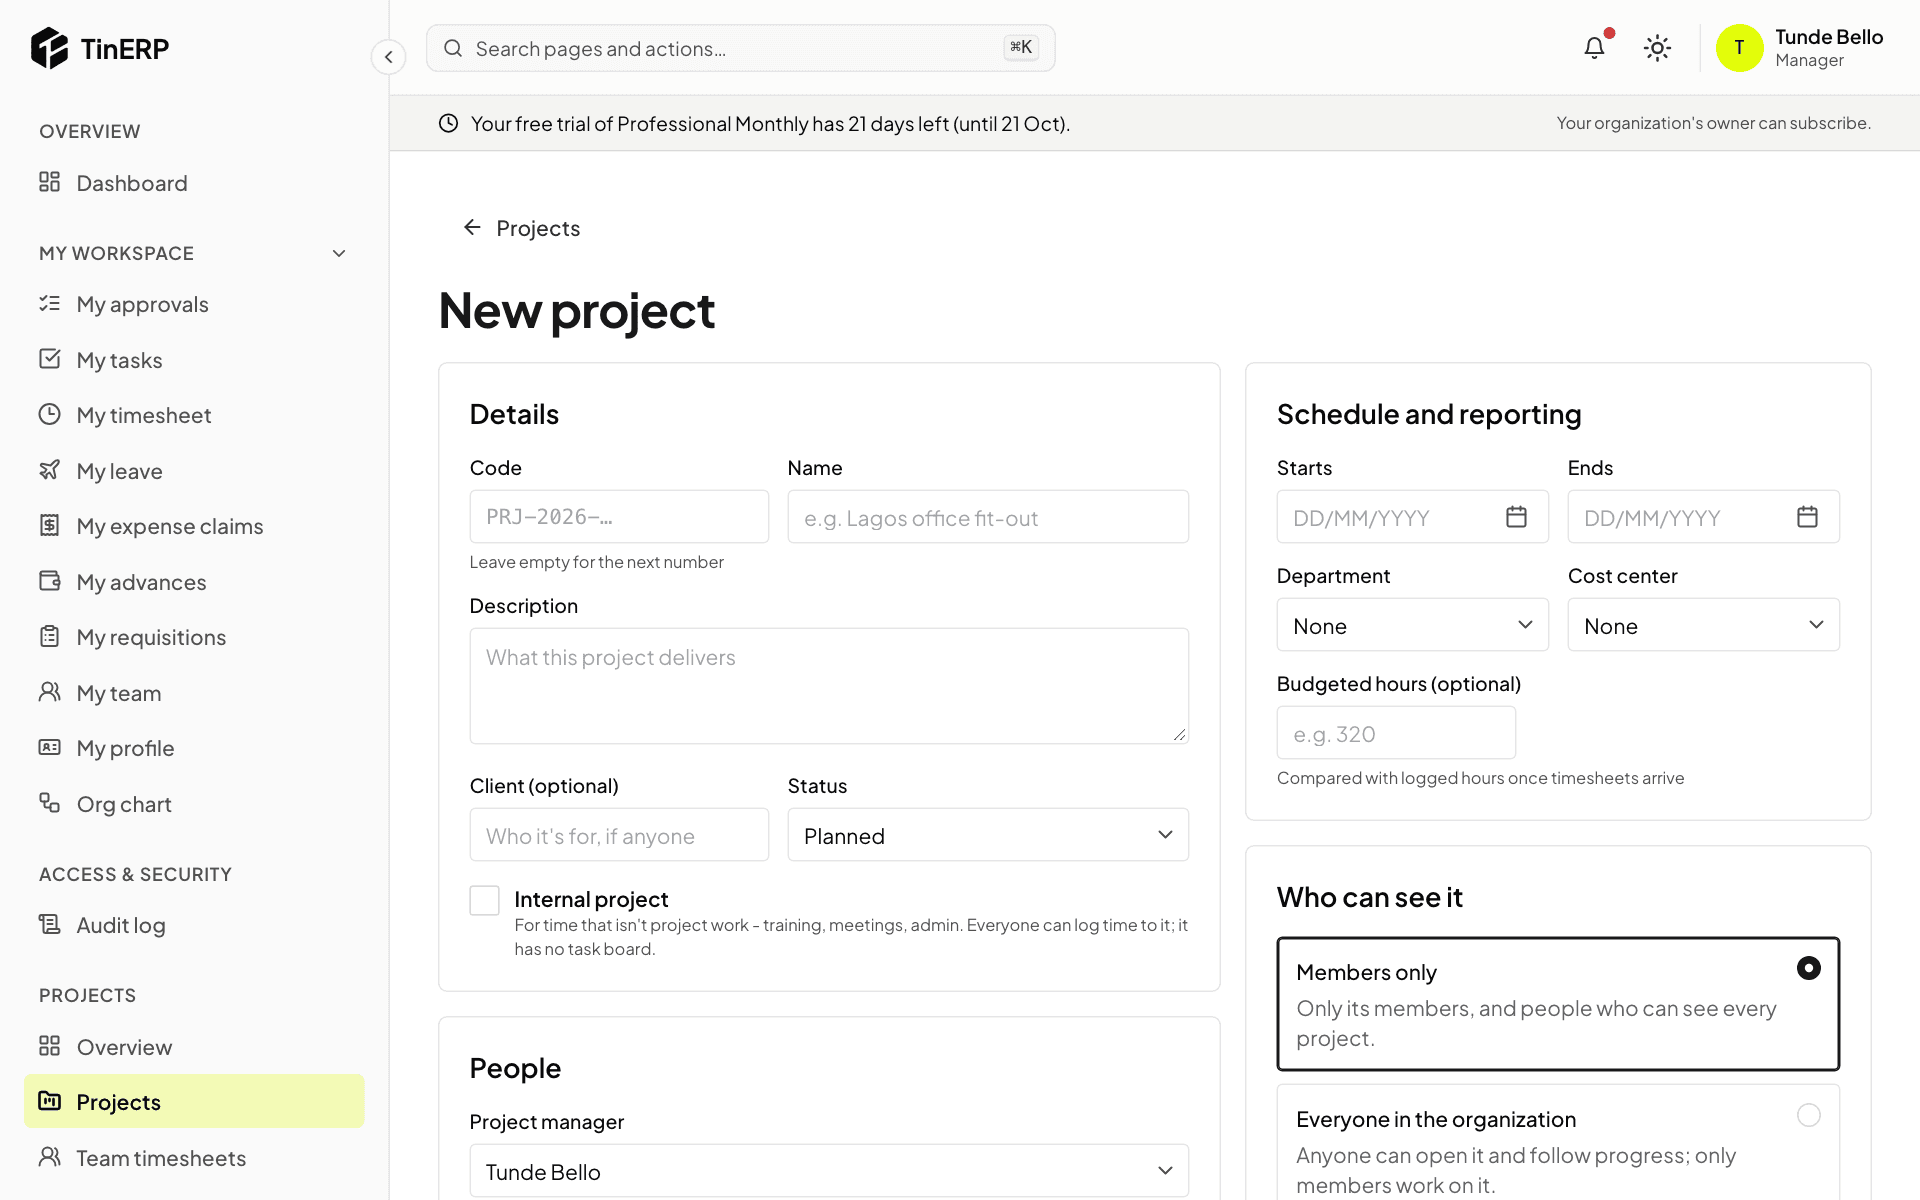Open the Cost center dropdown
Image resolution: width=1920 pixels, height=1200 pixels.
coord(1703,625)
